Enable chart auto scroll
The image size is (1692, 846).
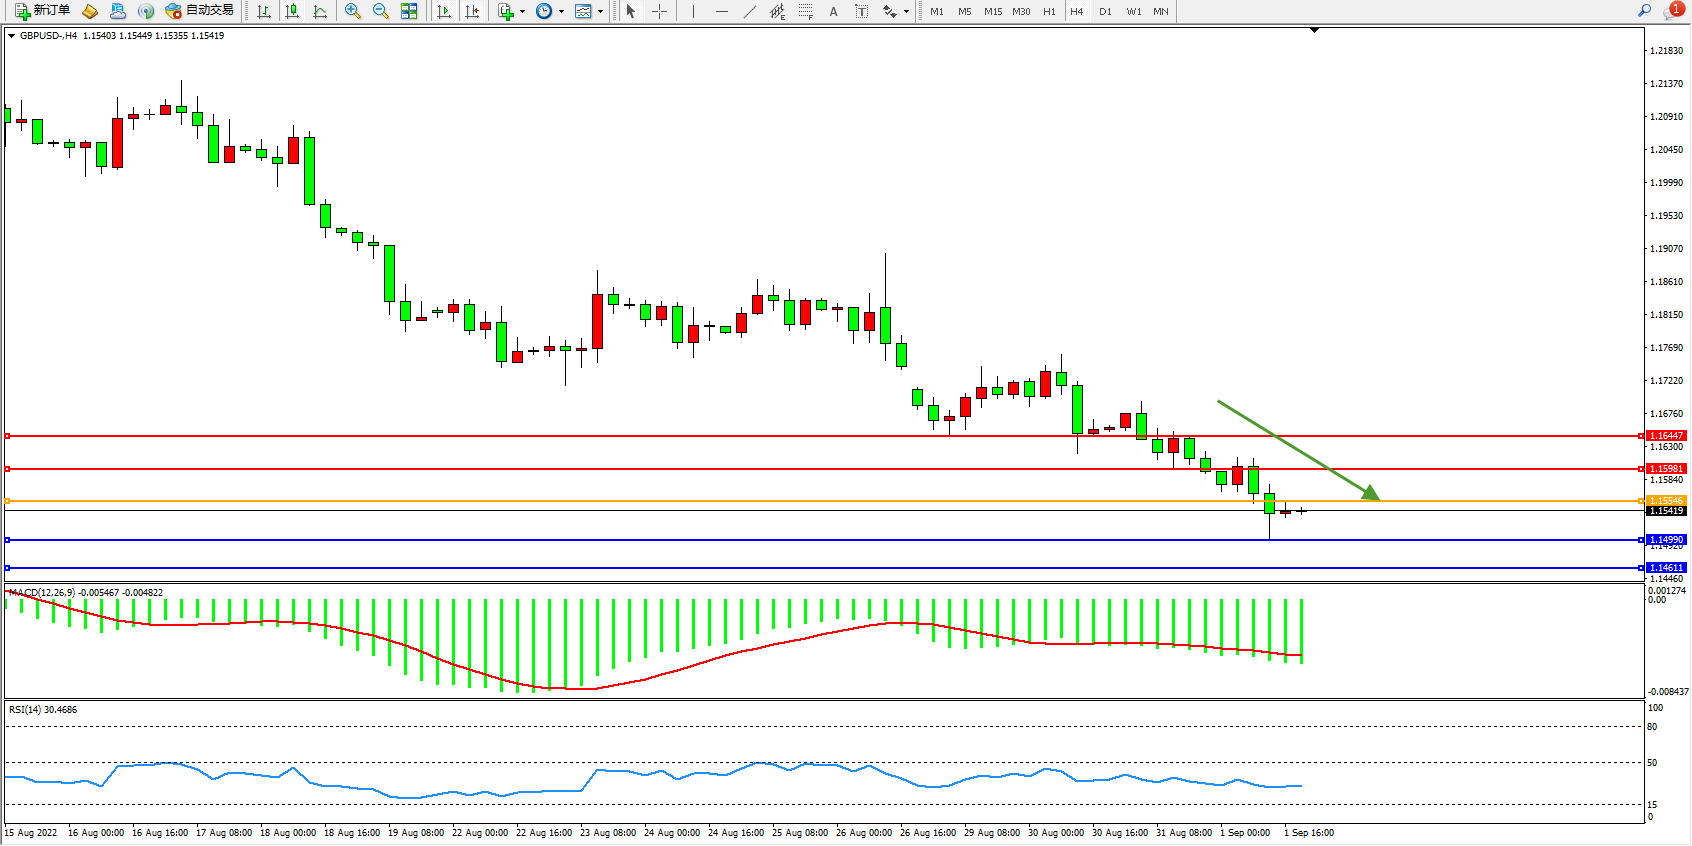[444, 11]
